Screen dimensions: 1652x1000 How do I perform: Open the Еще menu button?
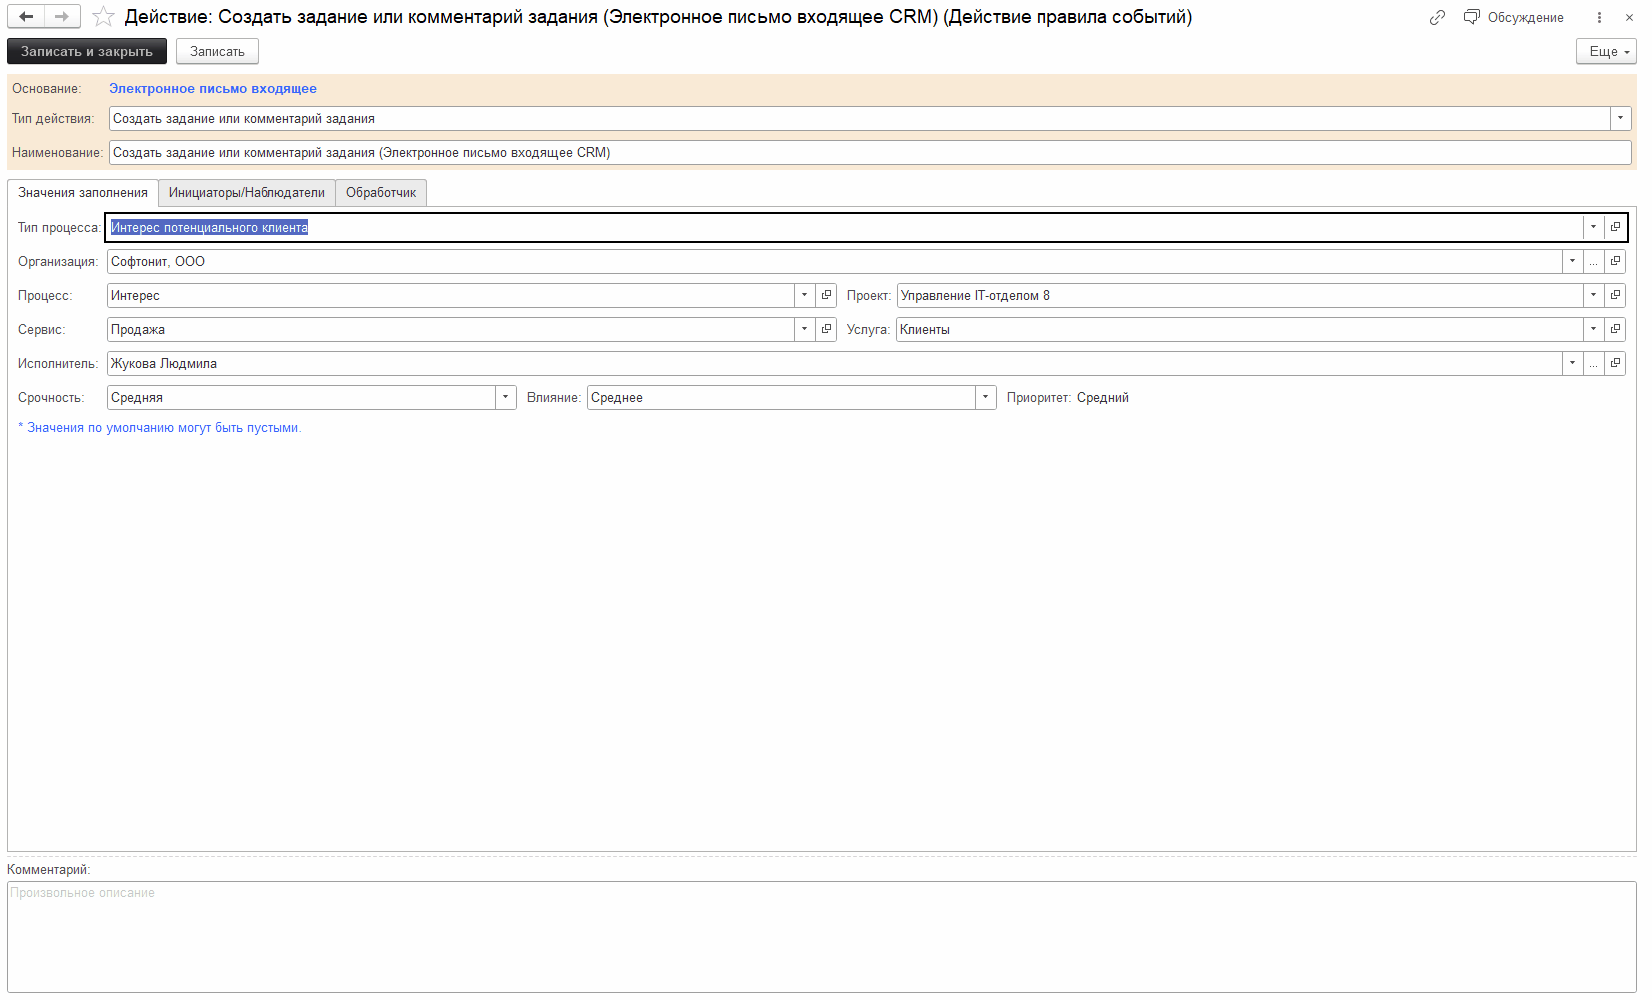1606,51
